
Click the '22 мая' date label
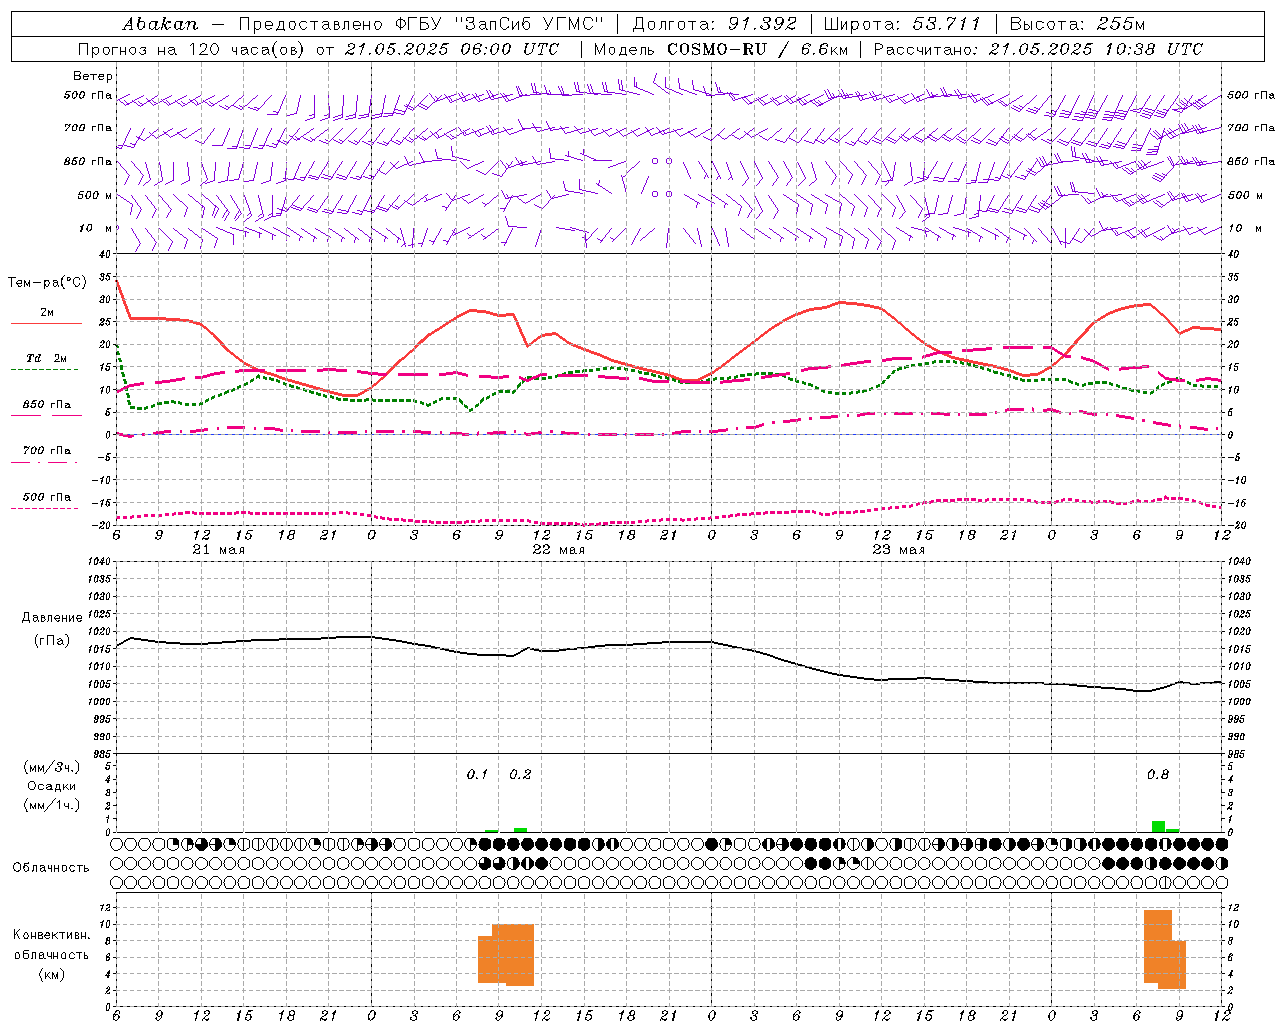tap(558, 550)
